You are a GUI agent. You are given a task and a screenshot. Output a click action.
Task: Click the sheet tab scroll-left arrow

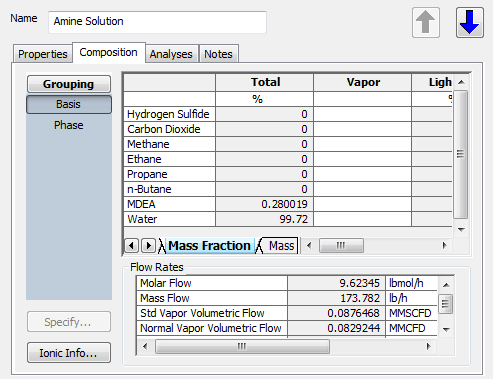coord(131,246)
